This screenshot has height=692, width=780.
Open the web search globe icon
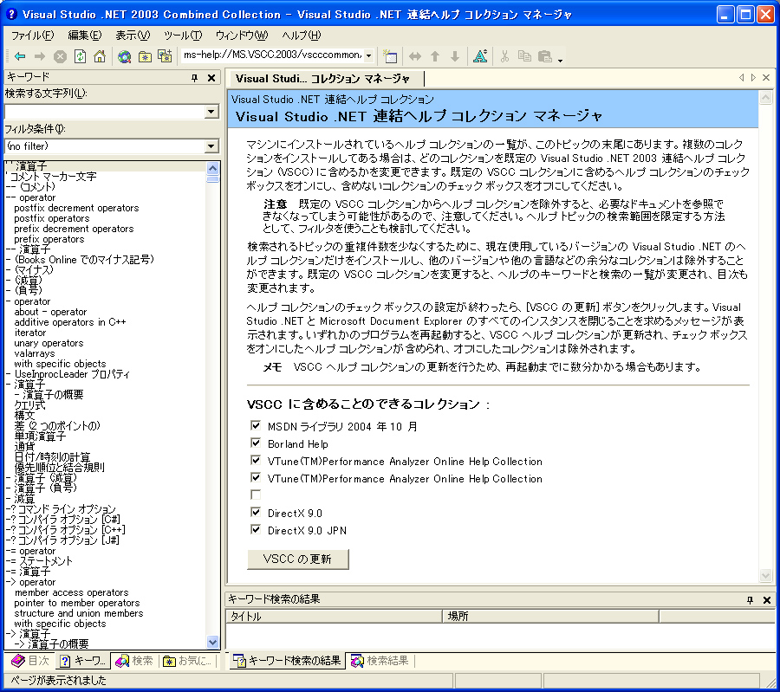[x=124, y=56]
